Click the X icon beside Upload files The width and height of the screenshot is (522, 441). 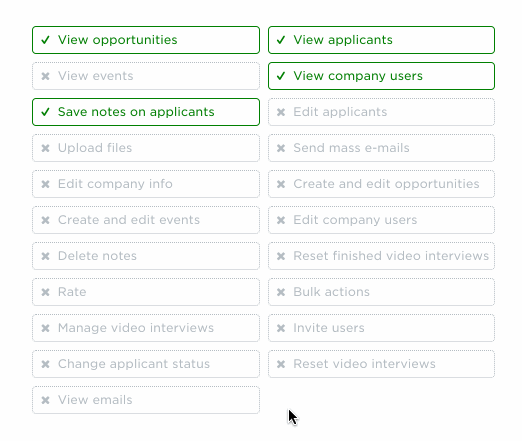[45, 148]
